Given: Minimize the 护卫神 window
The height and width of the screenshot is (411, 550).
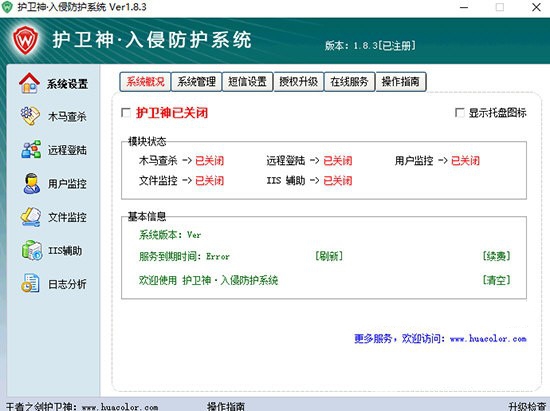Looking at the screenshot, I should click(x=464, y=7).
